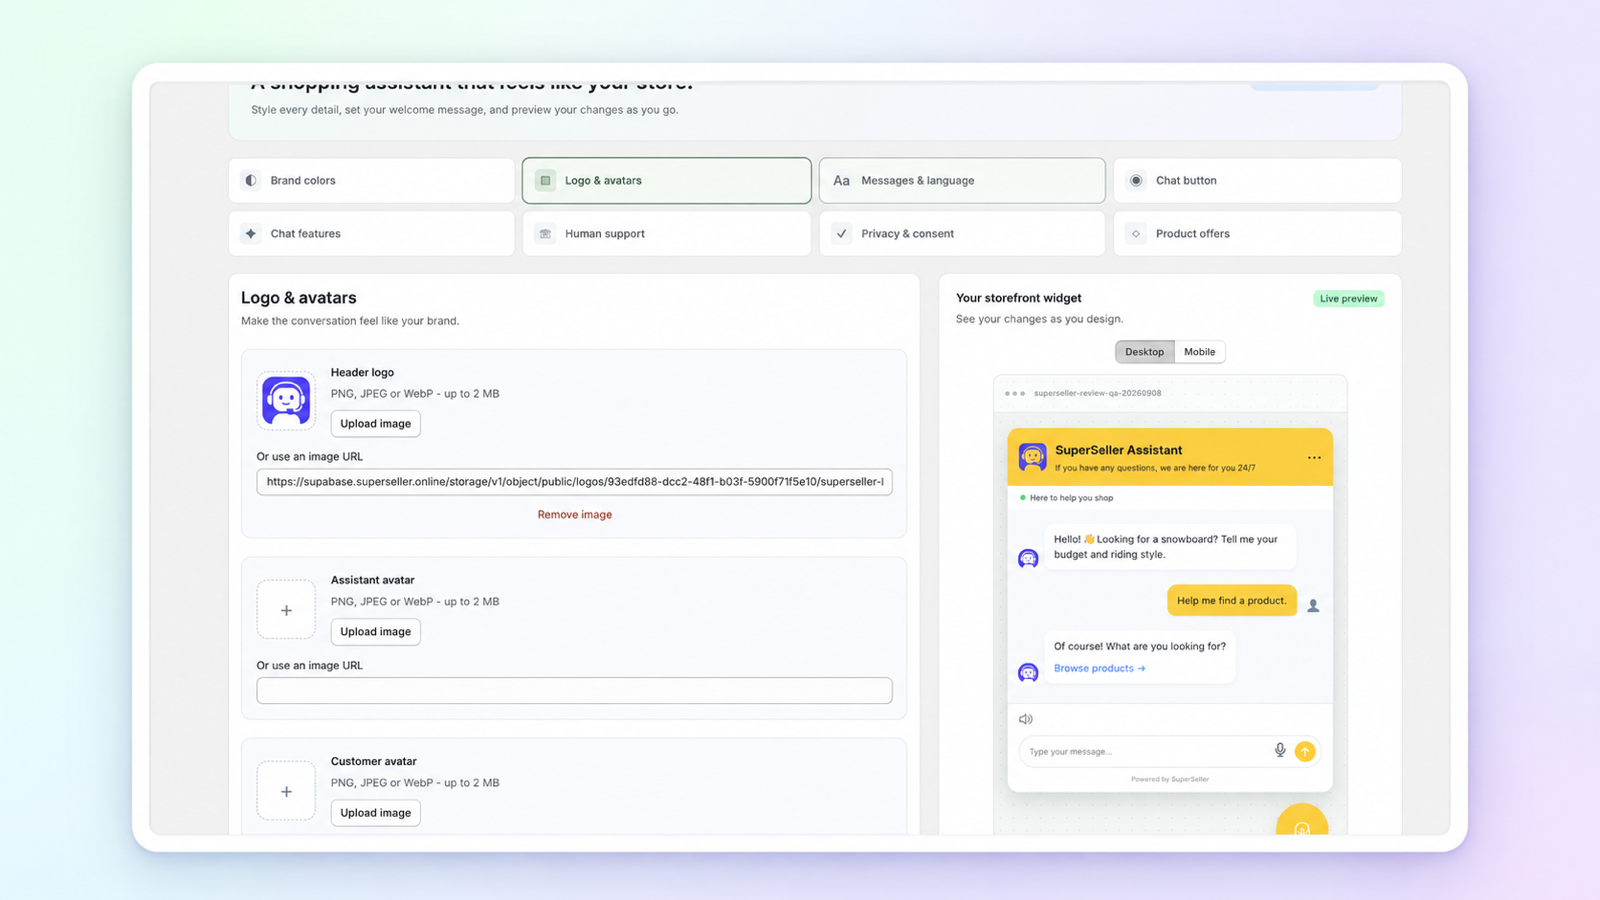
Task: Click the yellow send arrow button
Action: (x=1305, y=751)
